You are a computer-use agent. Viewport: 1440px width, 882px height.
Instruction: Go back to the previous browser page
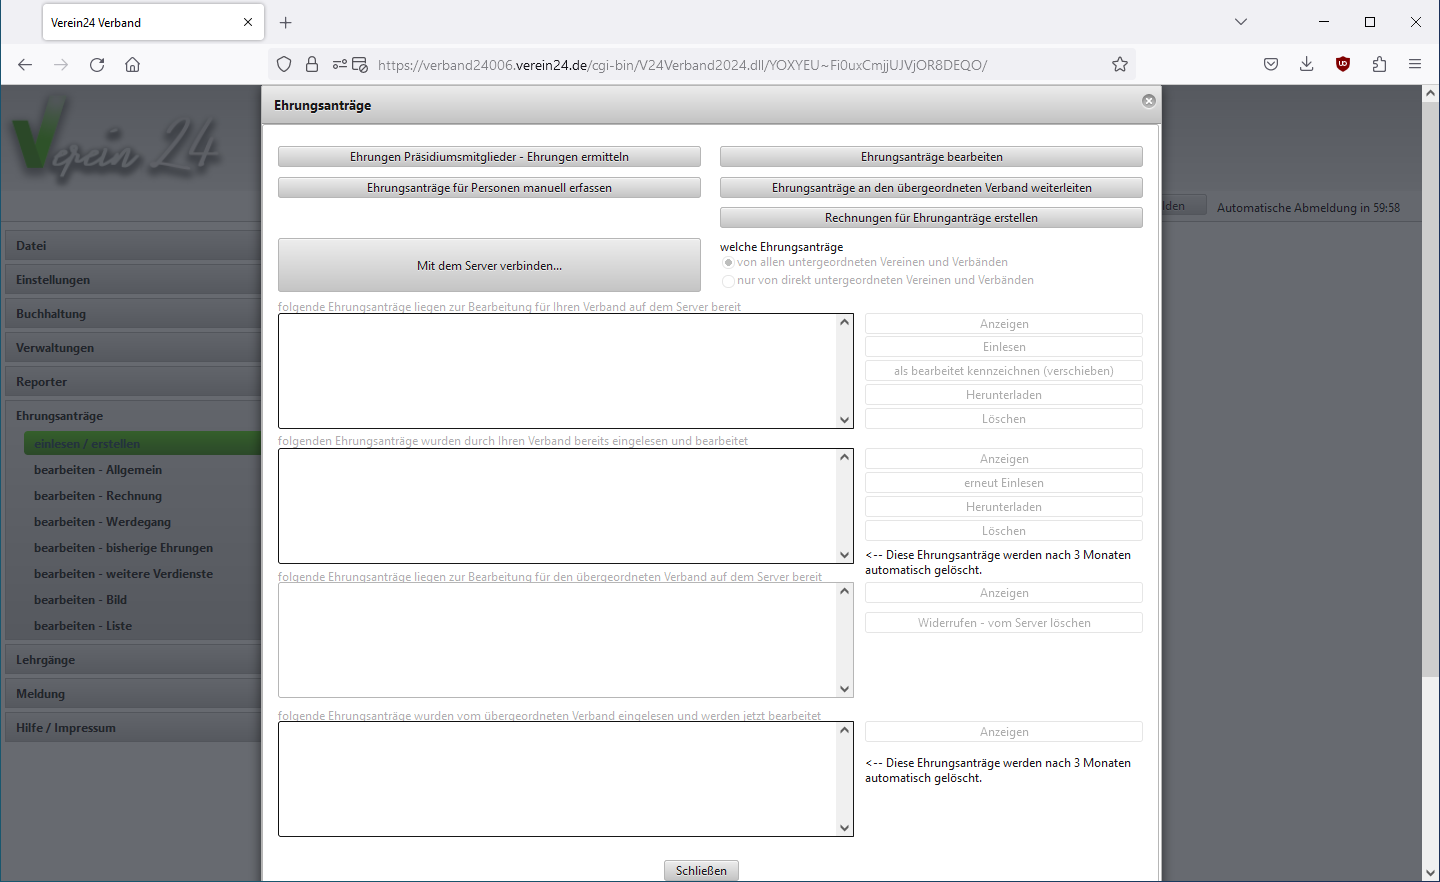pyautogui.click(x=25, y=65)
